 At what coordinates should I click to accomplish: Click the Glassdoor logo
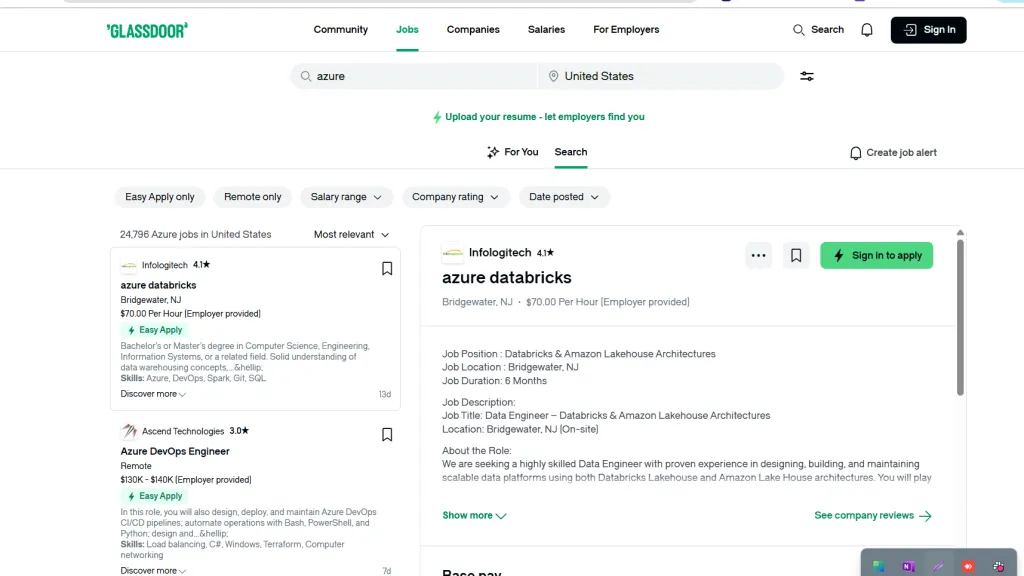(x=147, y=30)
